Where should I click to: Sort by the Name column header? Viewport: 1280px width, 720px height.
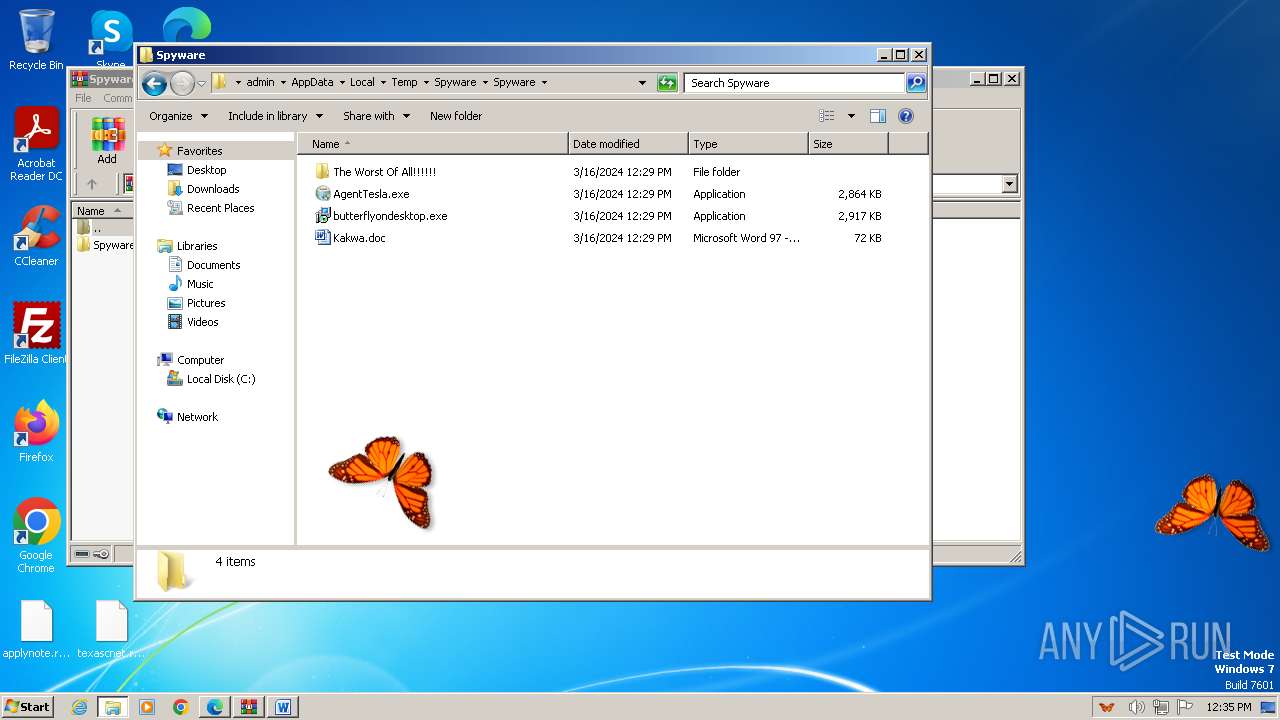click(433, 144)
